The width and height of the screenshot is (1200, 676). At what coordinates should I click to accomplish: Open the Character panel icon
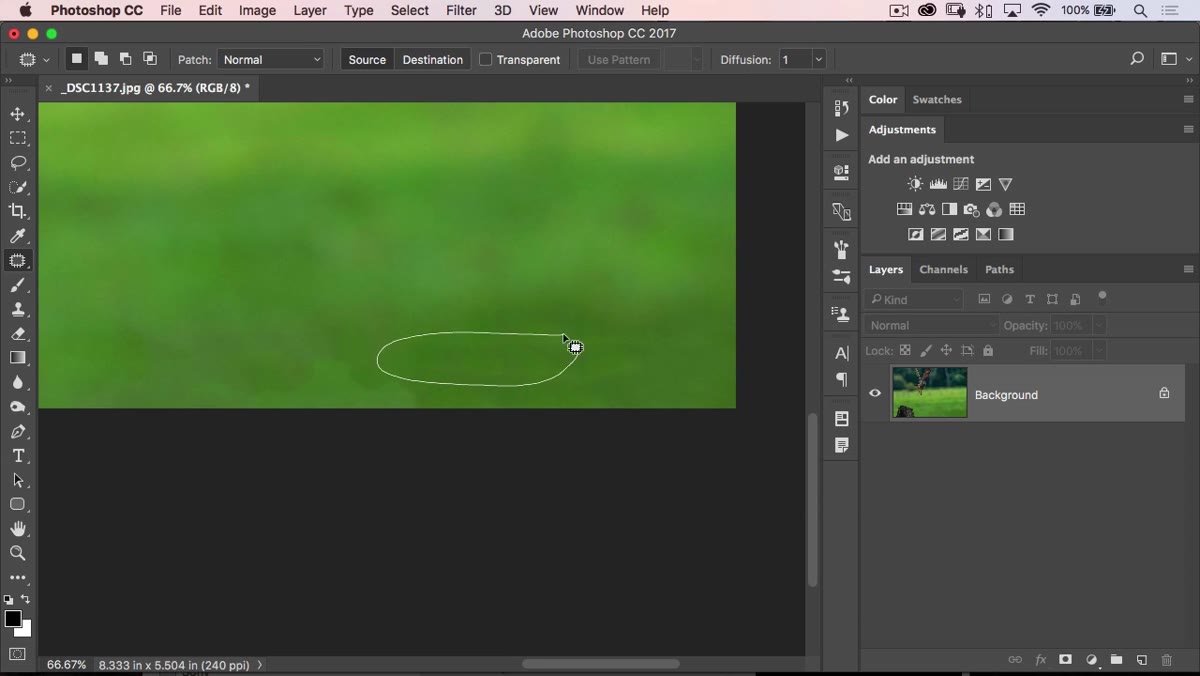pos(841,353)
